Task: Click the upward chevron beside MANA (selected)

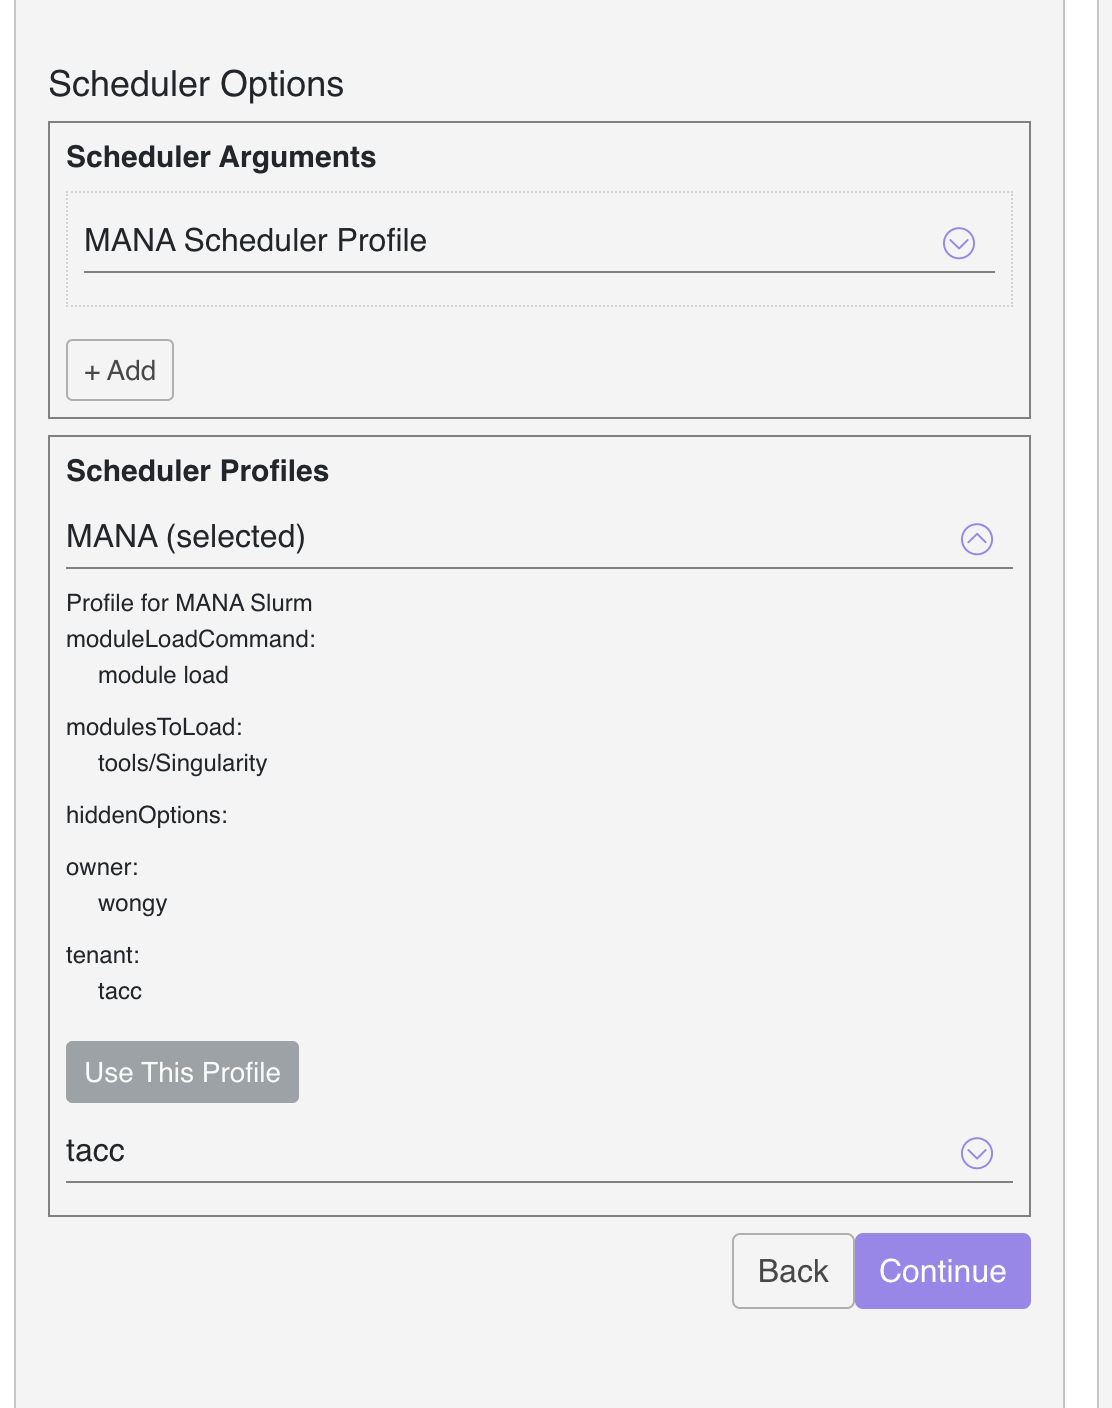Action: pyautogui.click(x=977, y=539)
